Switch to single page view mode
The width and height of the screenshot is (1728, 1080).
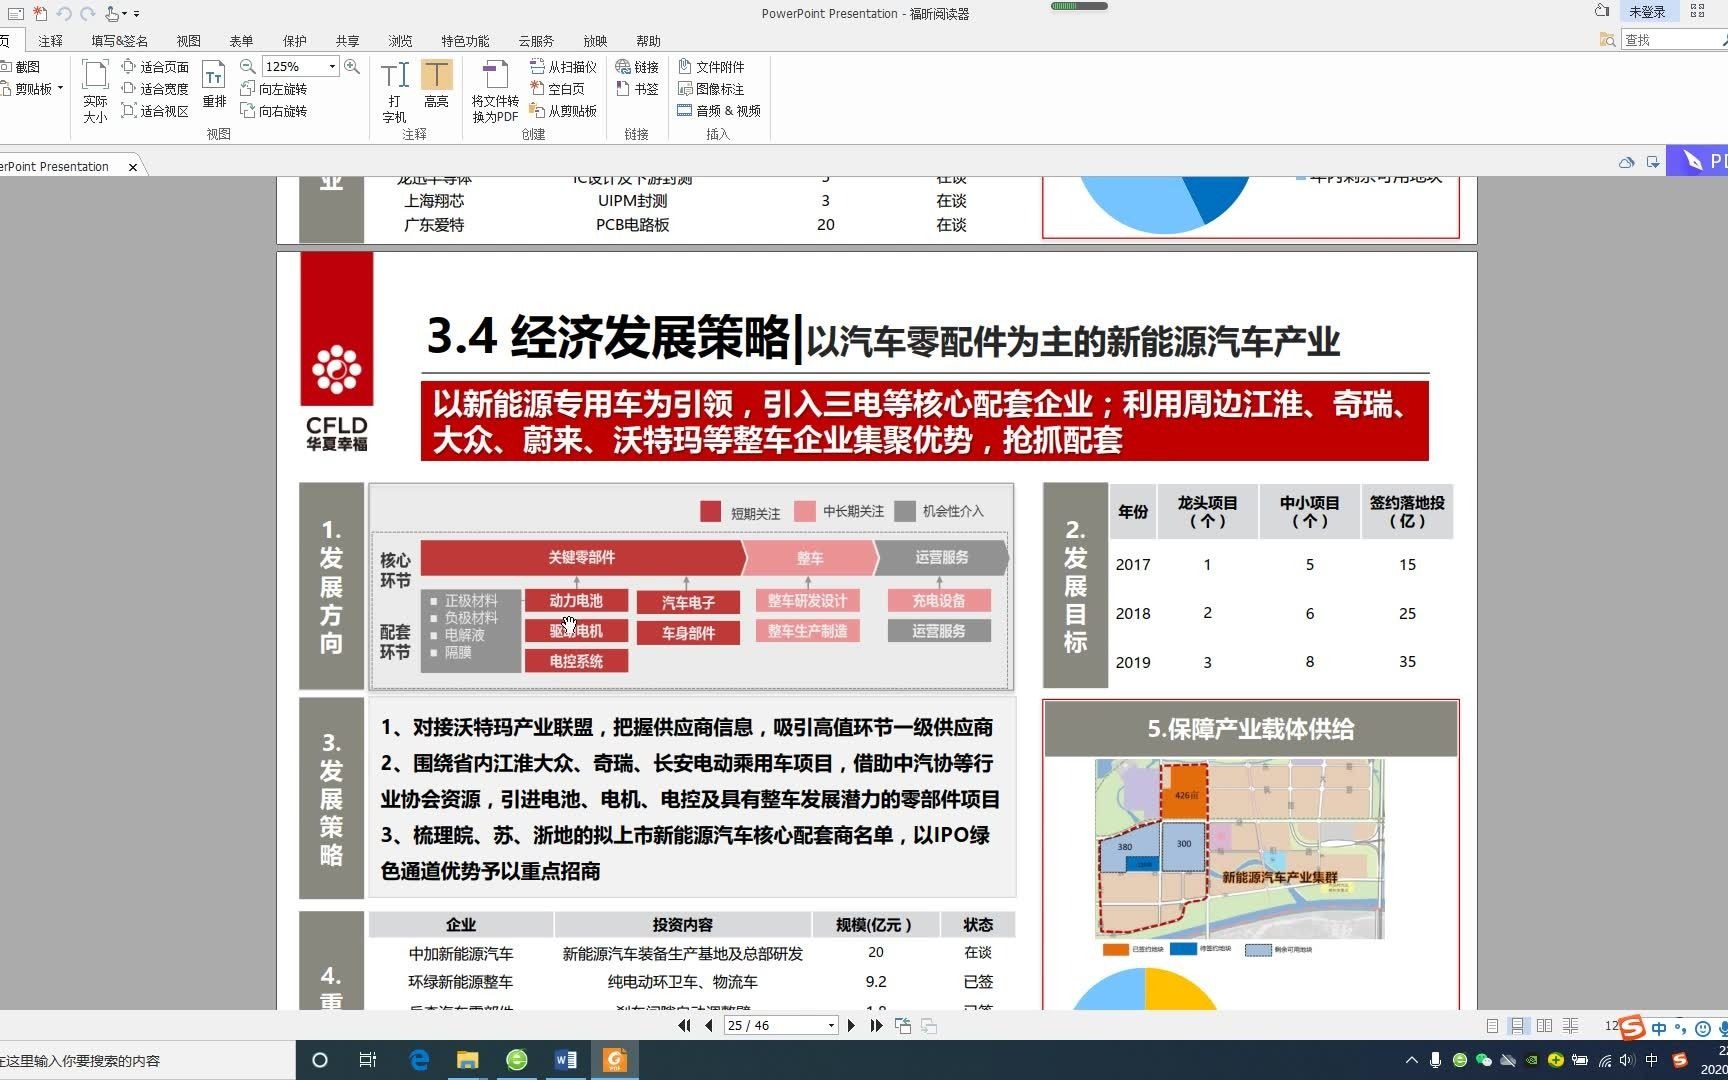(x=1492, y=1025)
